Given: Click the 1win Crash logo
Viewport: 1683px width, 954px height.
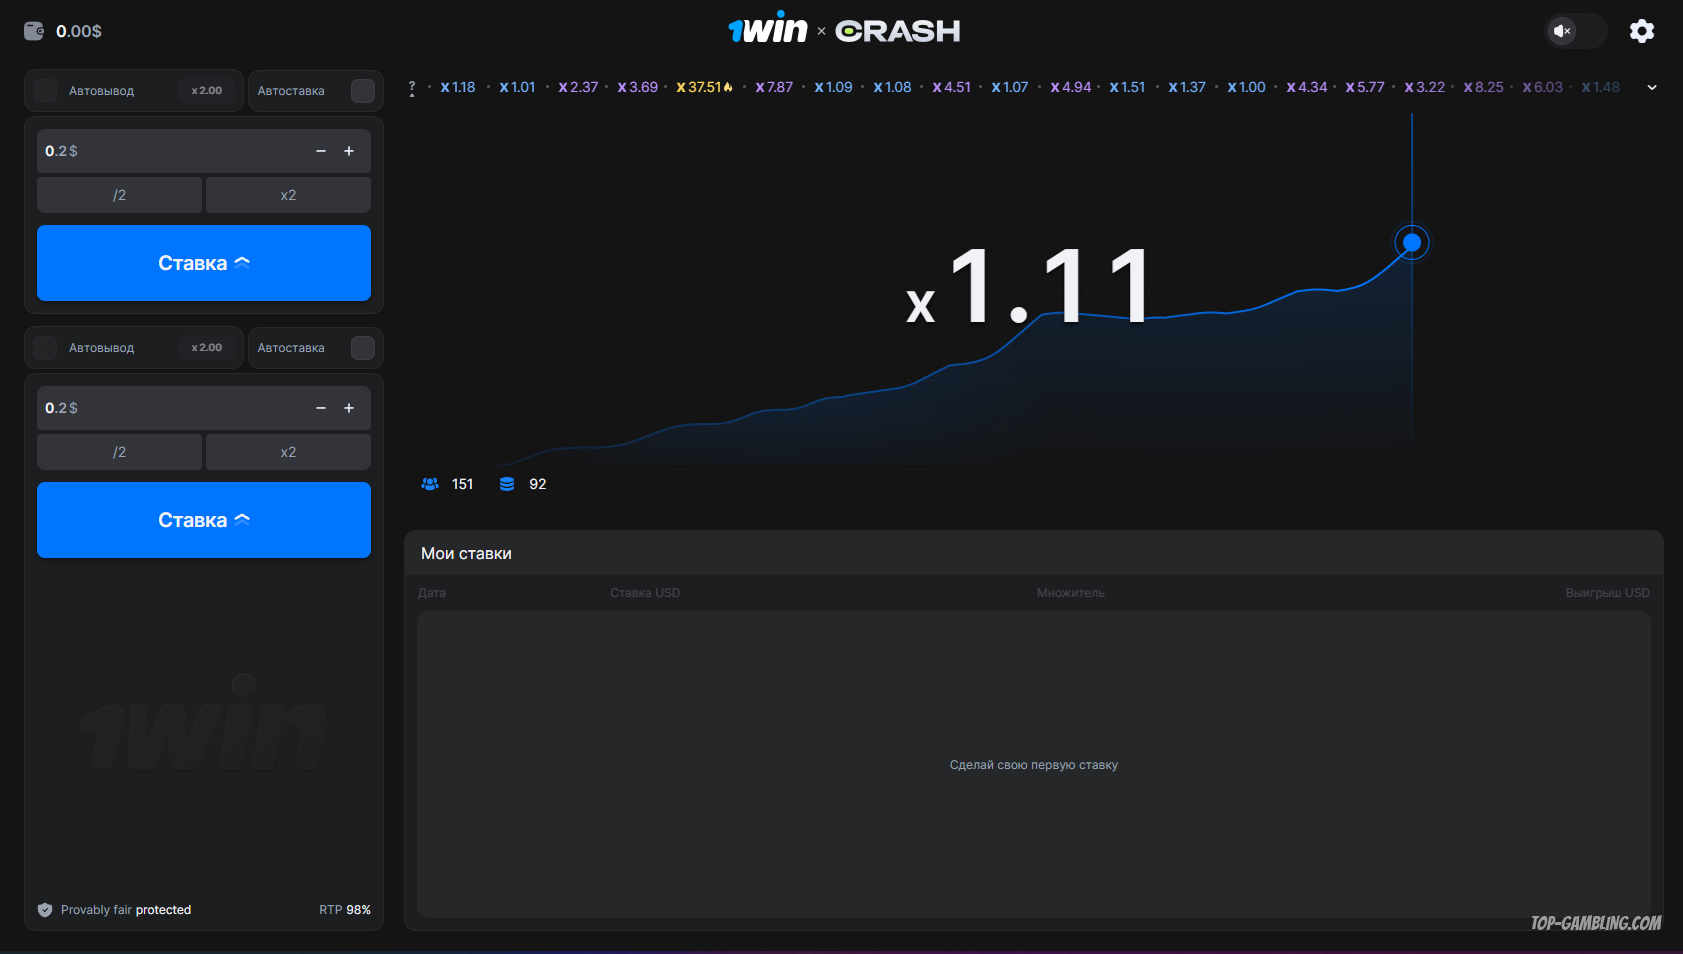Looking at the screenshot, I should pyautogui.click(x=843, y=30).
